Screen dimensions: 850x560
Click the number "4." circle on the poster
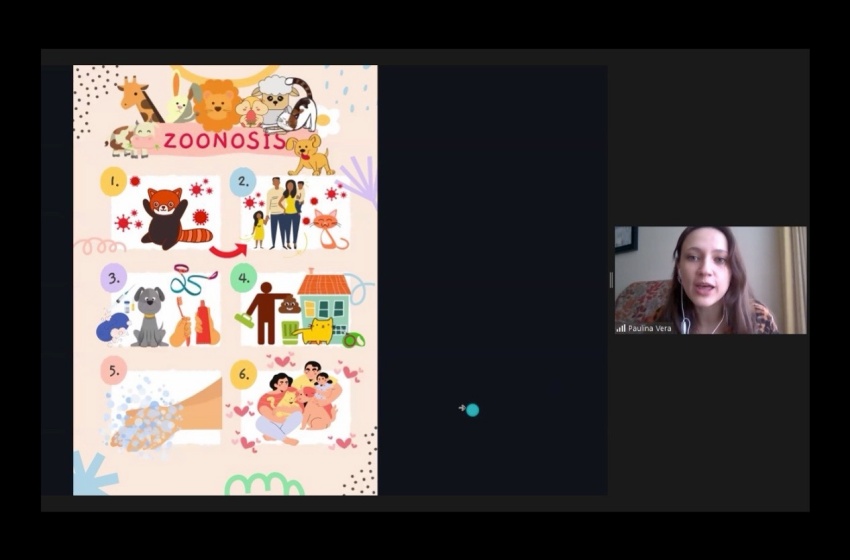point(243,278)
